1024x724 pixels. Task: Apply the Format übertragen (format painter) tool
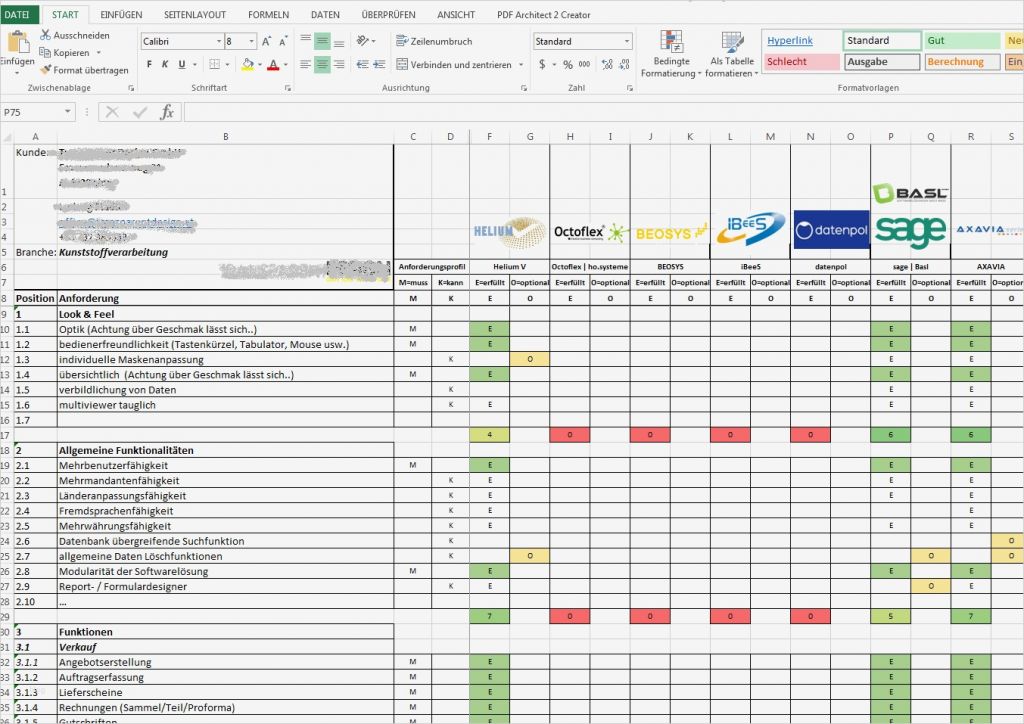coord(46,69)
